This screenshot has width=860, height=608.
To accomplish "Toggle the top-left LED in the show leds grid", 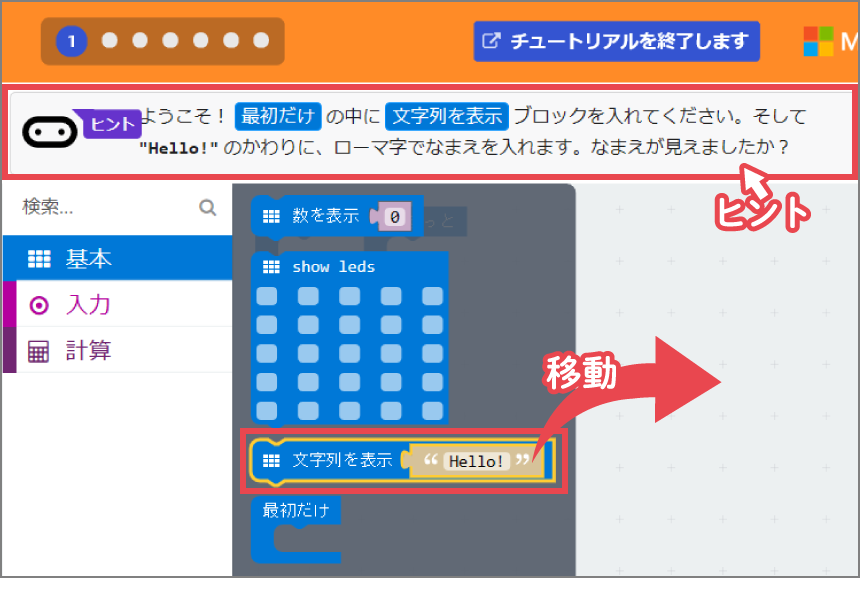I will [266, 296].
